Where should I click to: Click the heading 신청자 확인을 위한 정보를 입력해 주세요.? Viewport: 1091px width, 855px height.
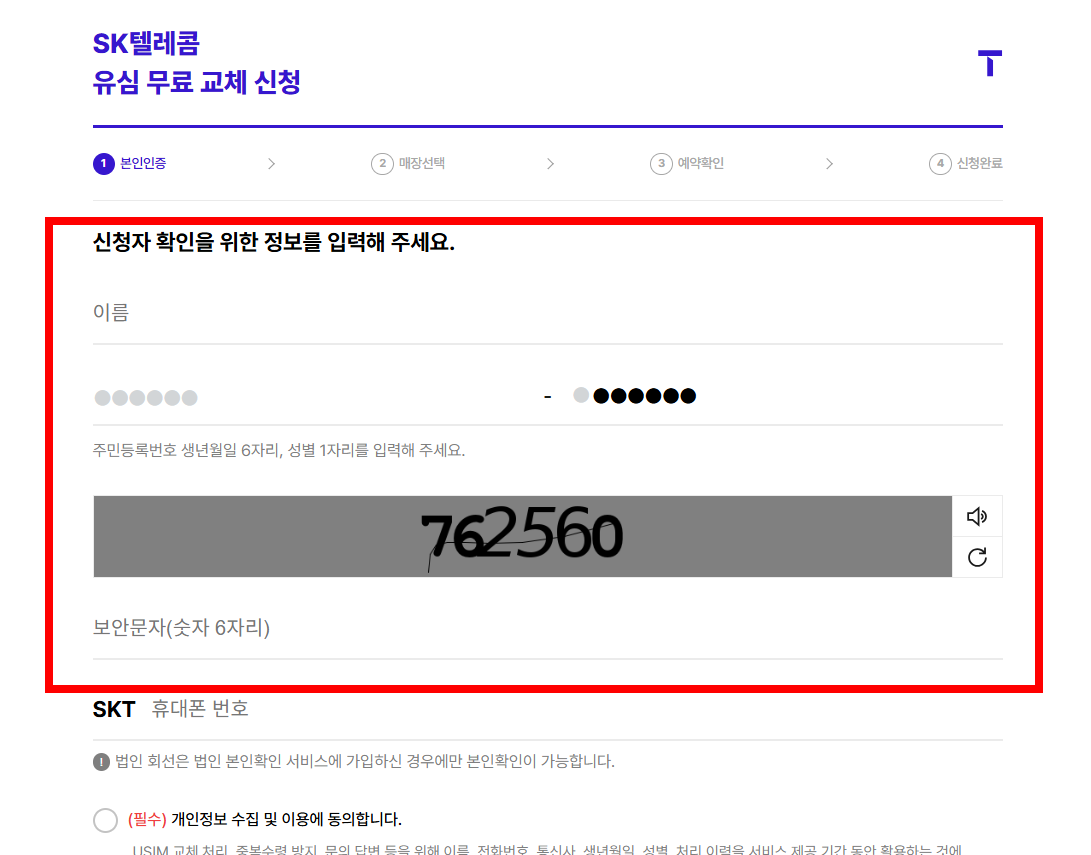[273, 242]
